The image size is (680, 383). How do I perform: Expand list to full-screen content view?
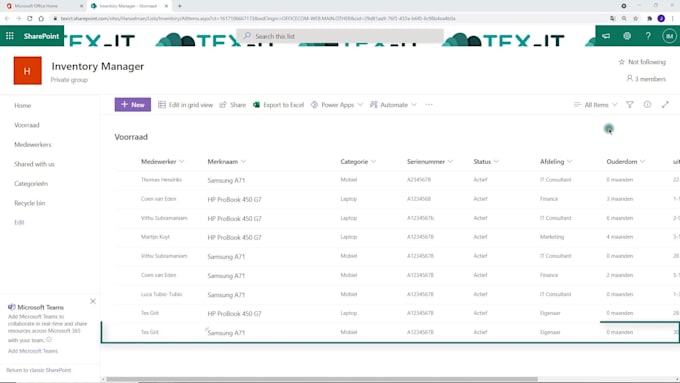coord(665,105)
